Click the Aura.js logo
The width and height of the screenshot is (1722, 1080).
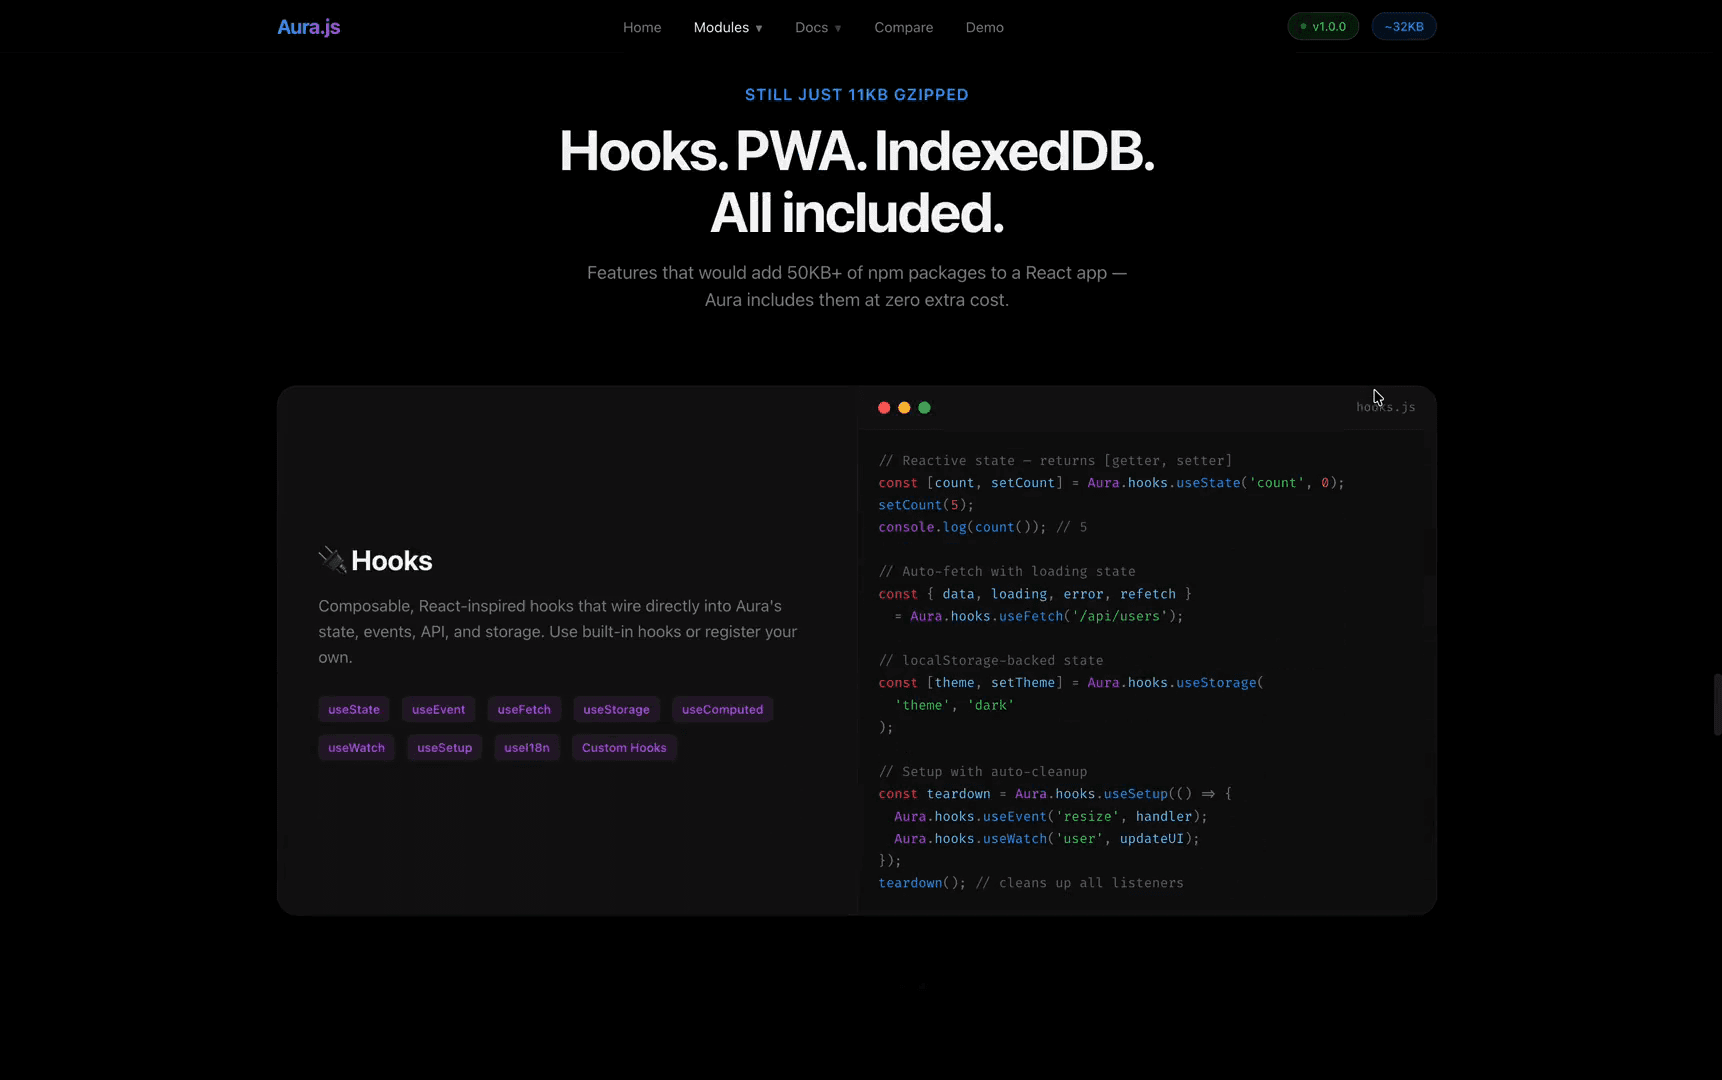coord(307,27)
